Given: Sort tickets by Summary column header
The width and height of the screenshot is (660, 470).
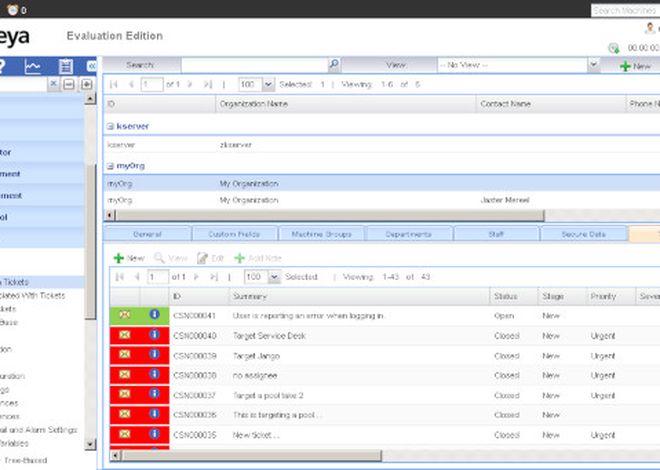Looking at the screenshot, I should coord(359,296).
